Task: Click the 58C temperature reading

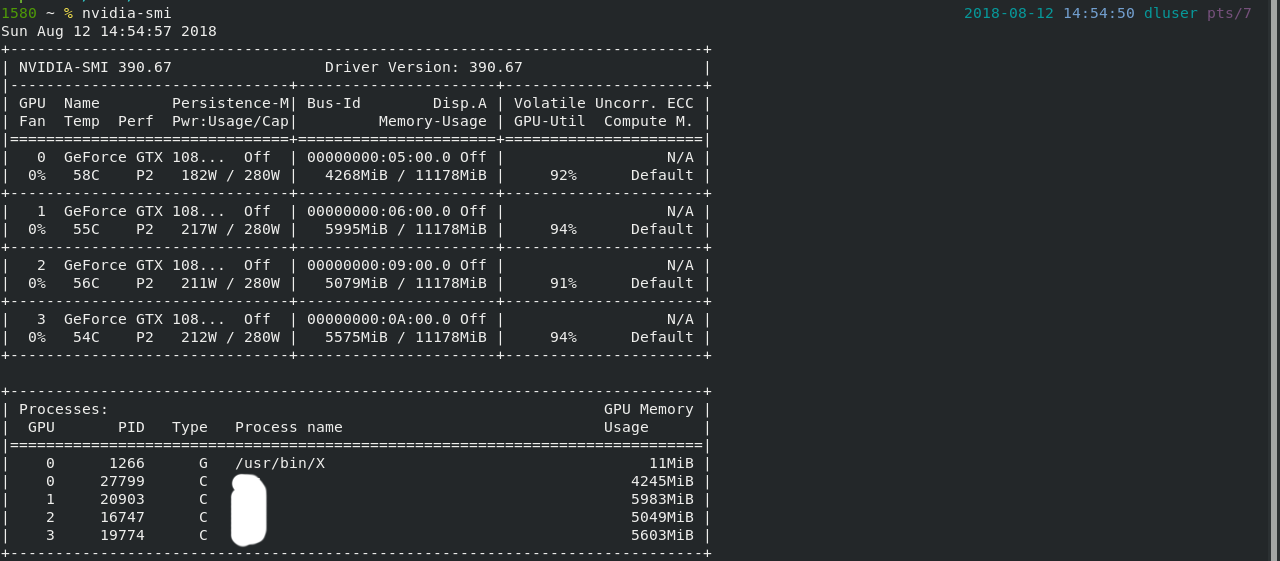Action: pos(86,175)
